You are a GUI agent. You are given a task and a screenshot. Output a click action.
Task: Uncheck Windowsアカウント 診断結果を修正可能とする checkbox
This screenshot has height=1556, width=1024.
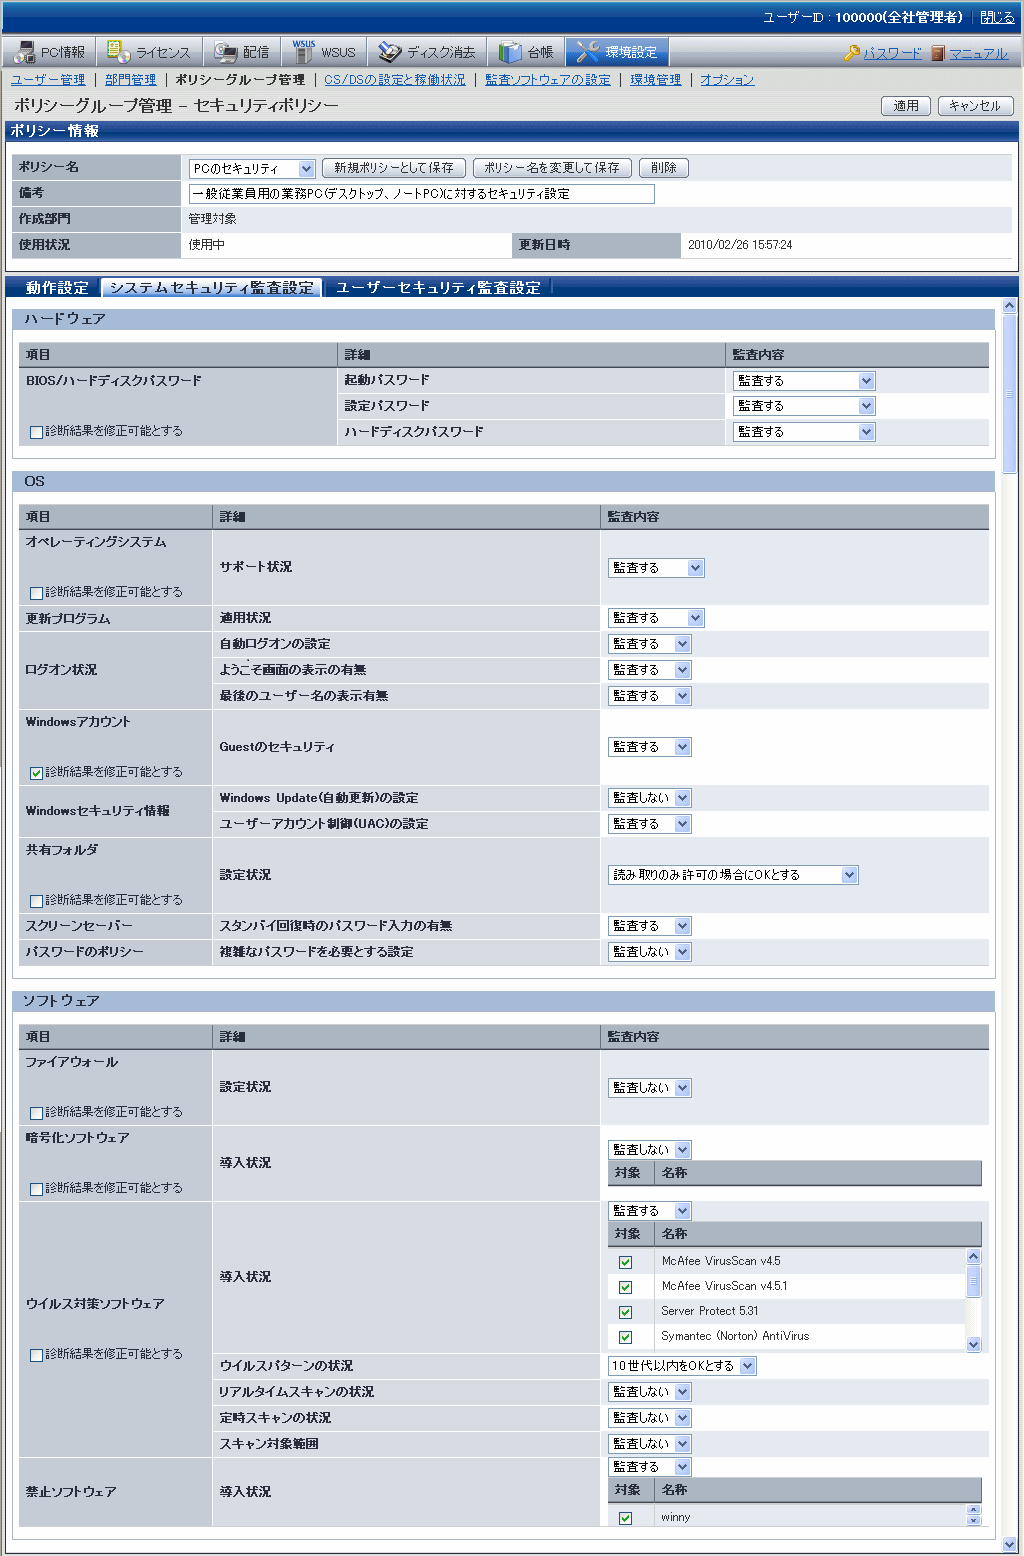tap(37, 773)
